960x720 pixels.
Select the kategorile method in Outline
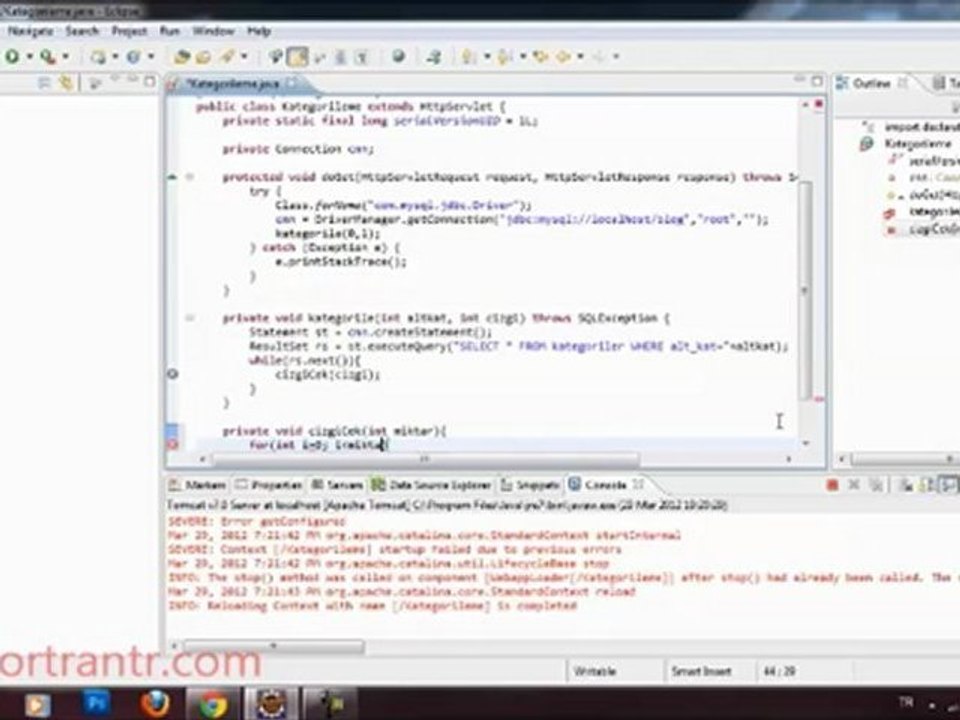click(x=934, y=212)
